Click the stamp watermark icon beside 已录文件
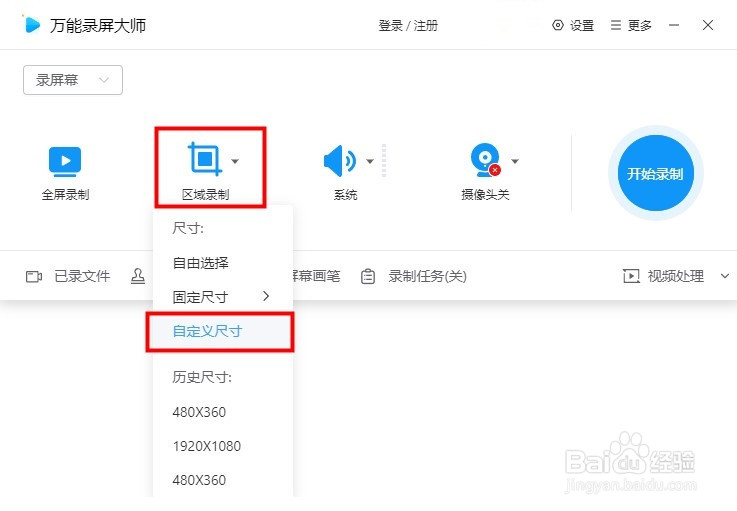The width and height of the screenshot is (737, 511). tap(138, 276)
